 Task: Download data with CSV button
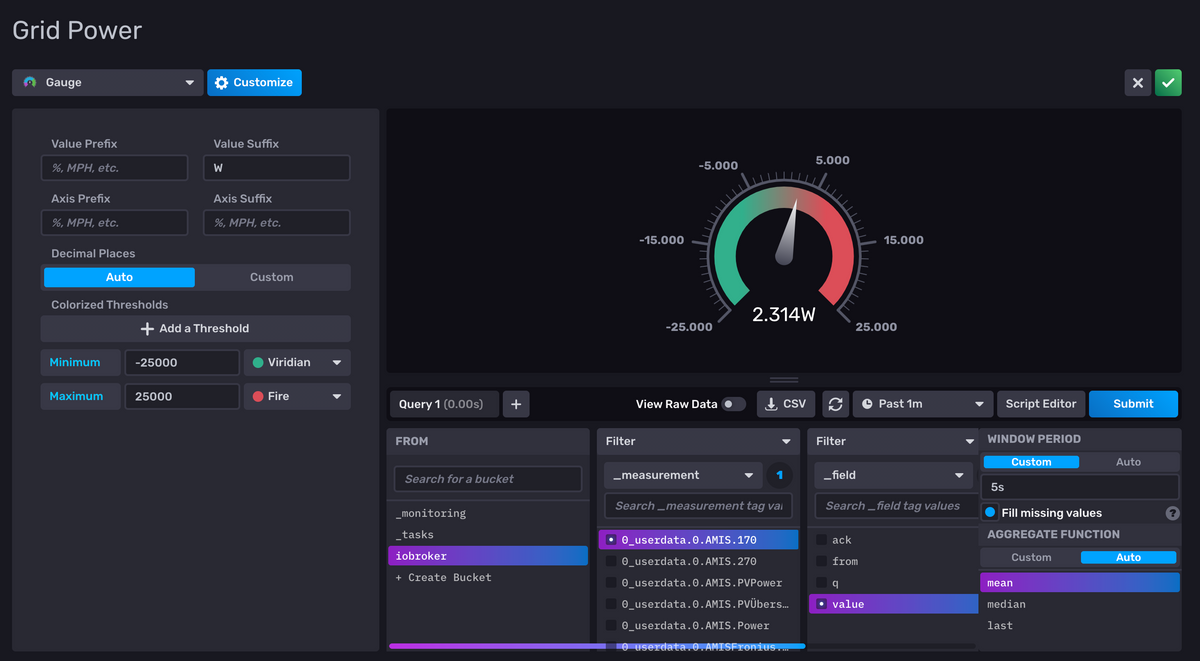tap(785, 404)
